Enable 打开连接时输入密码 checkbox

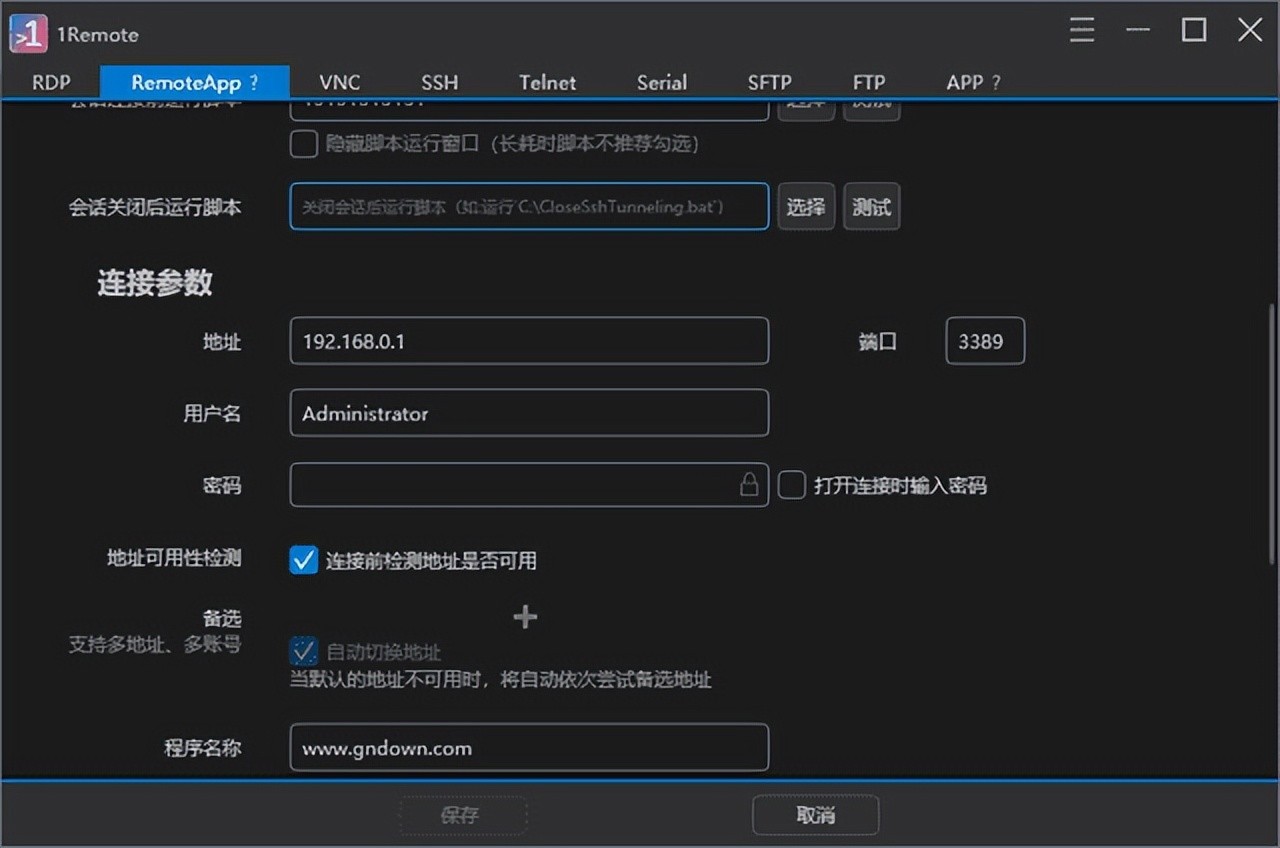click(791, 486)
